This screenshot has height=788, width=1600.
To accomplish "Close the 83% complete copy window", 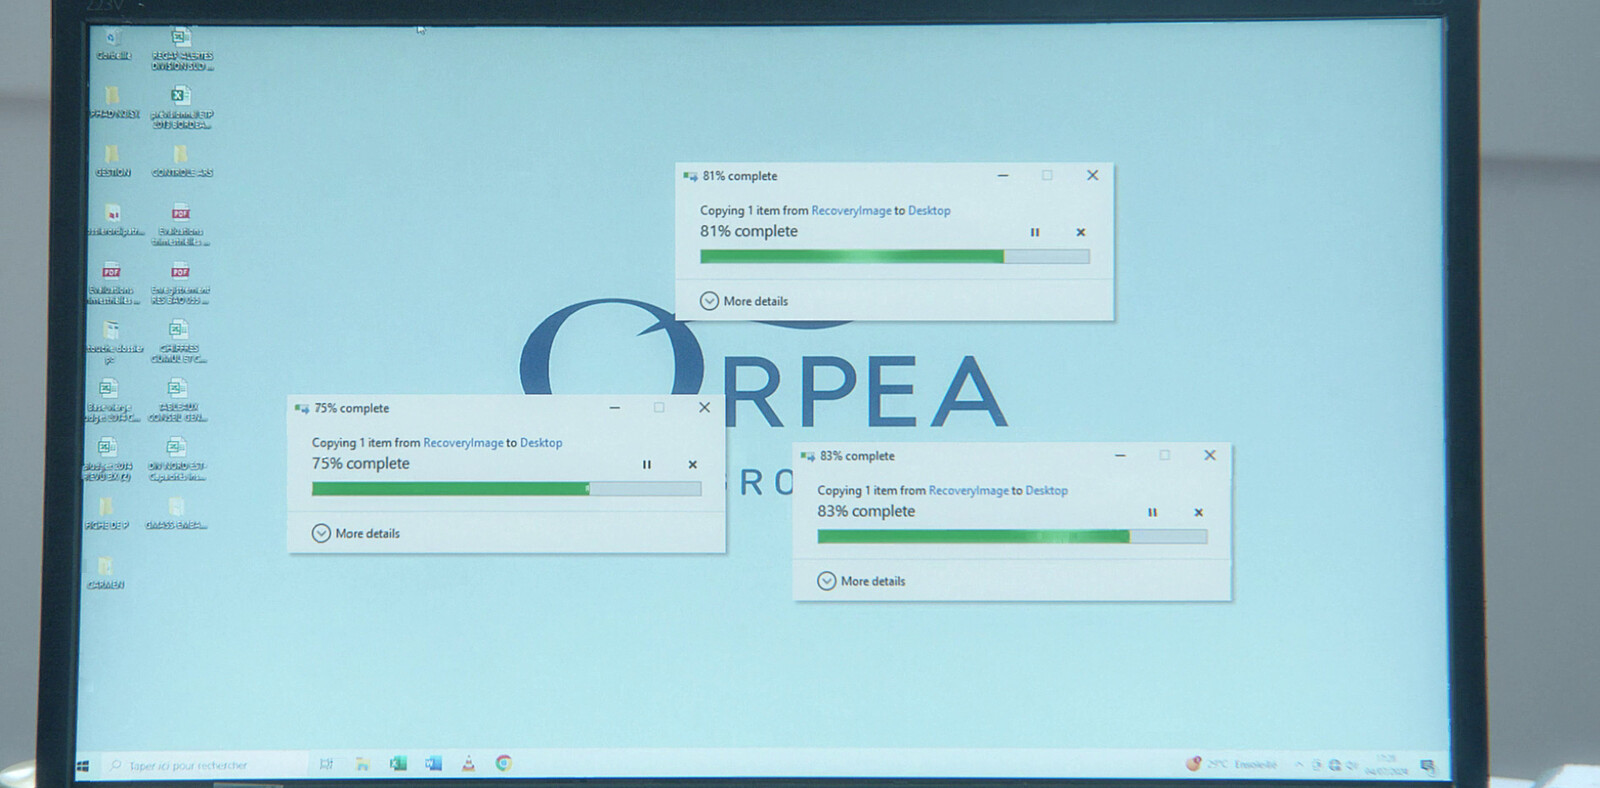I will click(1210, 455).
